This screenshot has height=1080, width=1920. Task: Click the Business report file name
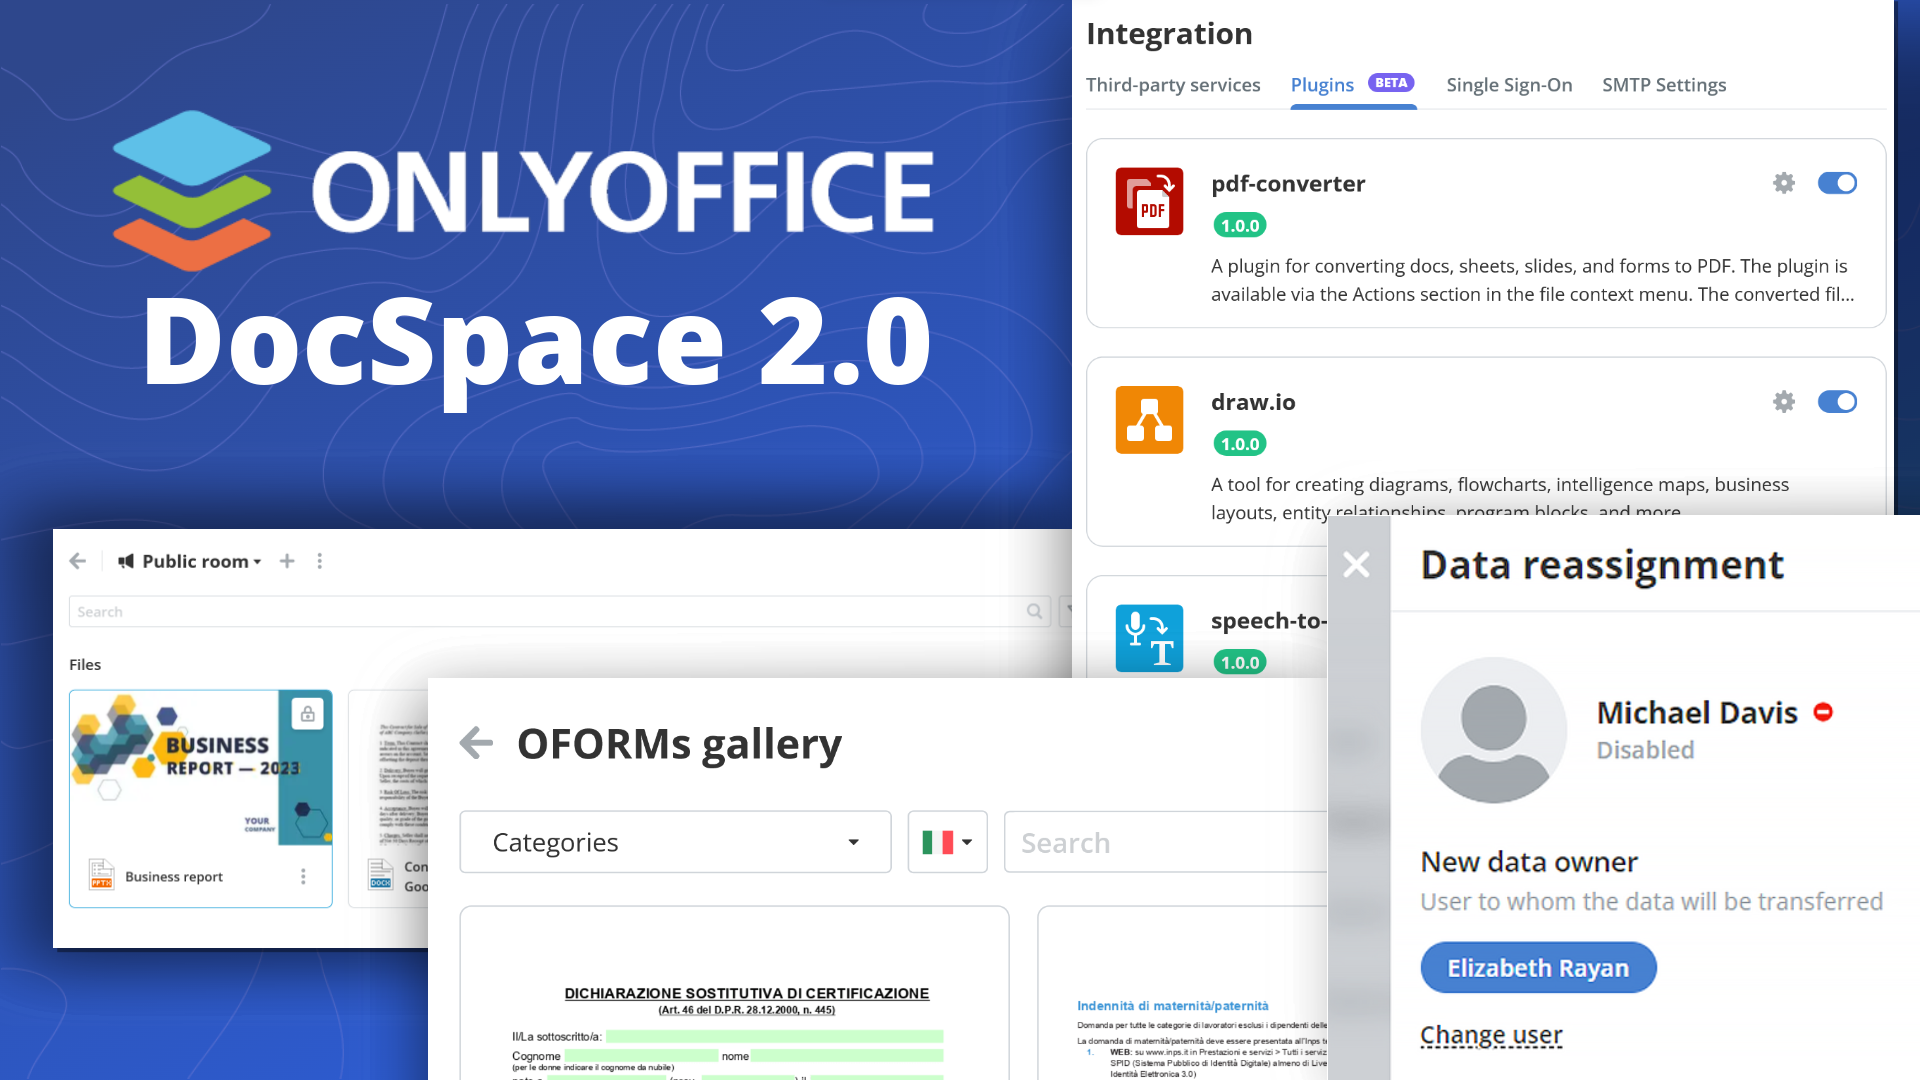174,877
